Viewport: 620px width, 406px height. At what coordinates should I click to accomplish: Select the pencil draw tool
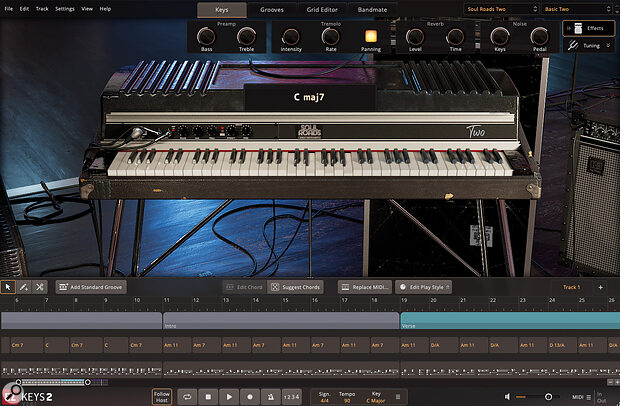click(x=24, y=287)
